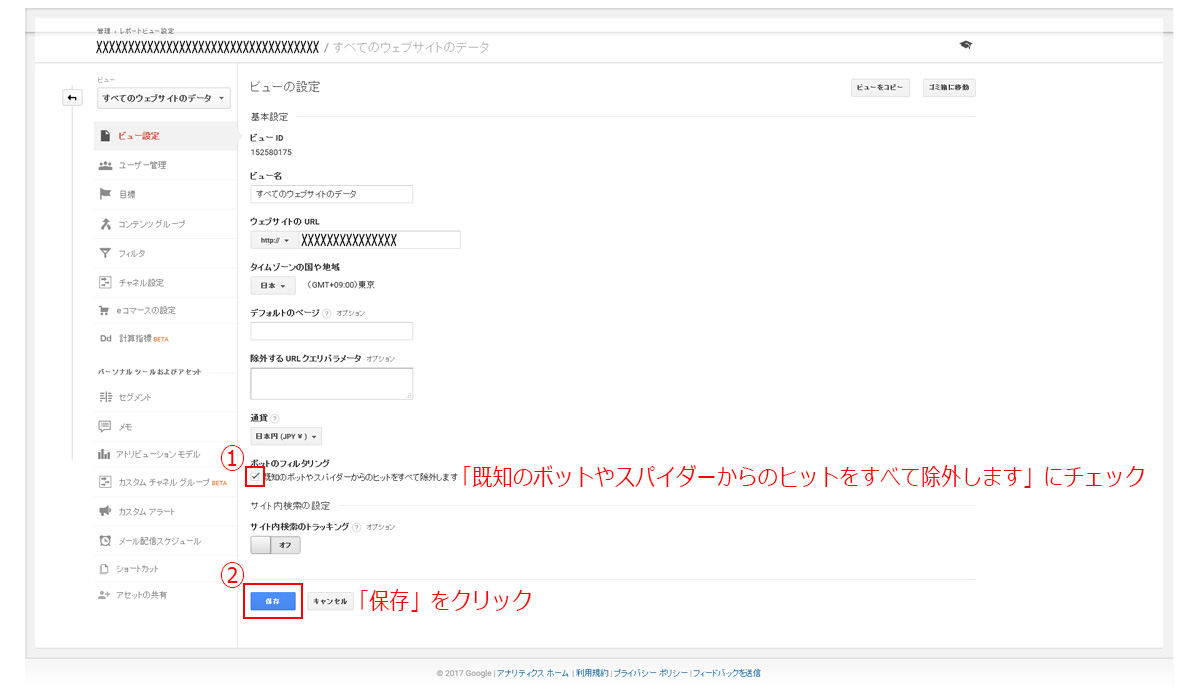Open the アナリティクス ホーム footer link

[532, 673]
